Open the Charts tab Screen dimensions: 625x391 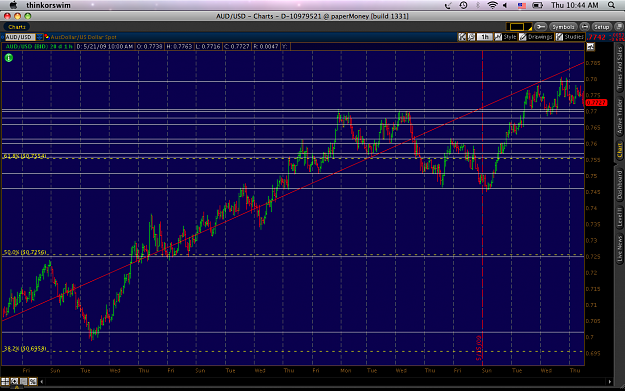pos(17,27)
